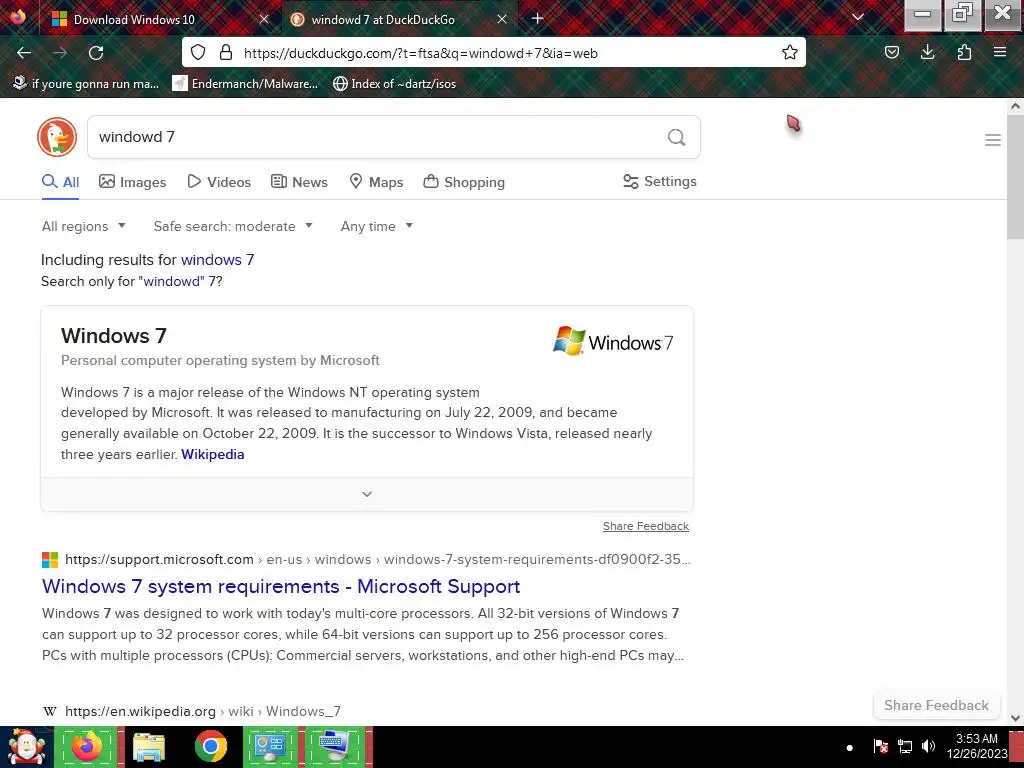Screen dimensions: 1024x768
Task: Open the Santa Start button
Action: [x=26, y=747]
